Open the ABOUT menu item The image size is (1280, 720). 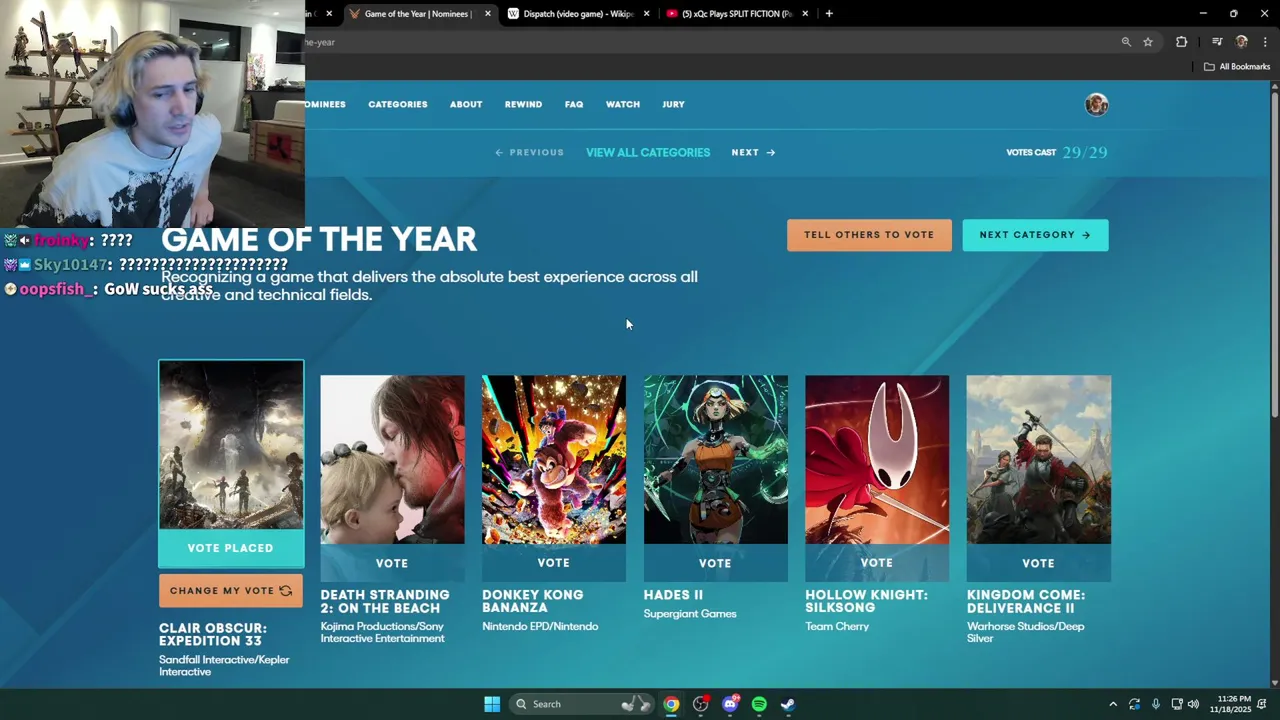[466, 104]
